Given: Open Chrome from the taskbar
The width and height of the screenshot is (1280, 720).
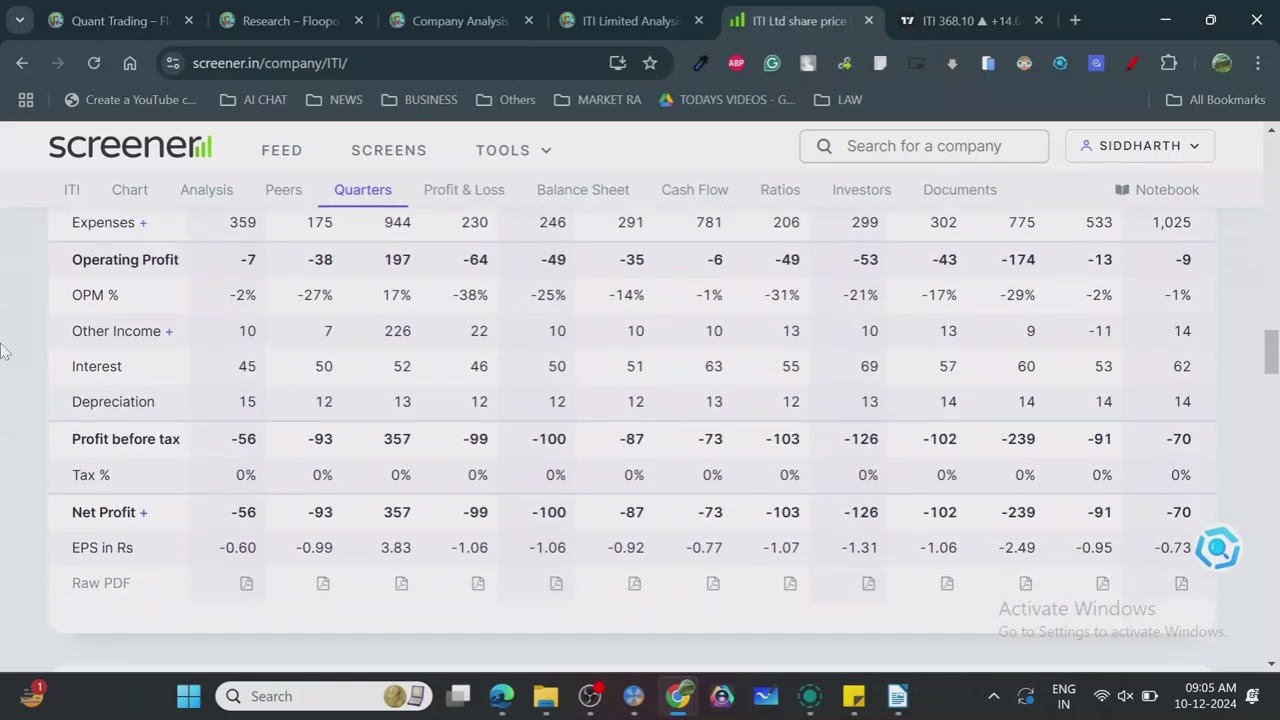Looking at the screenshot, I should pos(678,696).
